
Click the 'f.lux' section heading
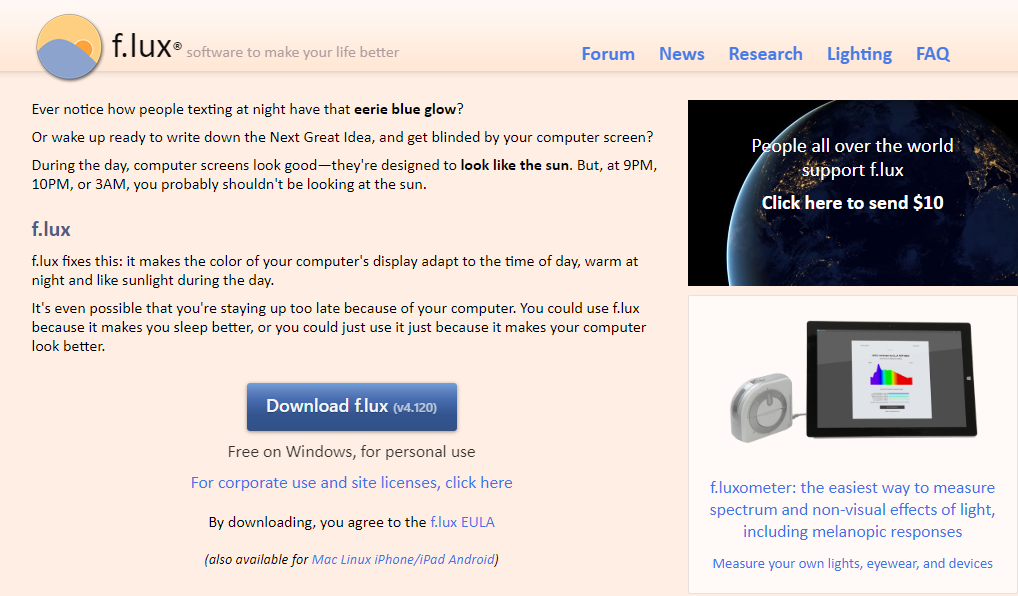[51, 229]
